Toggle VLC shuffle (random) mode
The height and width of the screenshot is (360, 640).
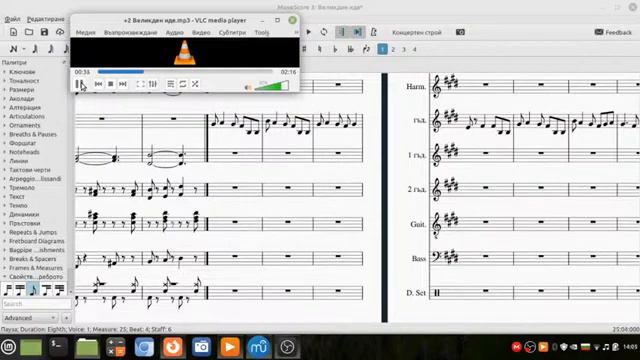pyautogui.click(x=195, y=84)
